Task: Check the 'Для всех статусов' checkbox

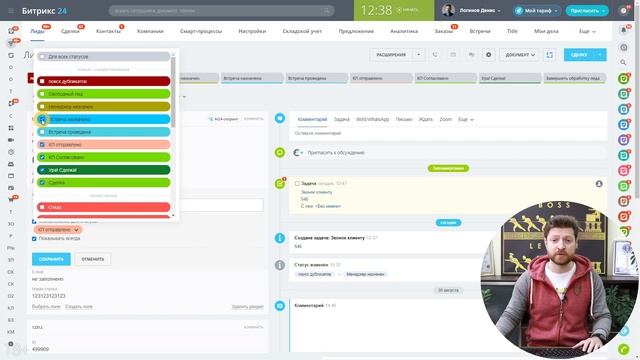Action: pyautogui.click(x=42, y=57)
